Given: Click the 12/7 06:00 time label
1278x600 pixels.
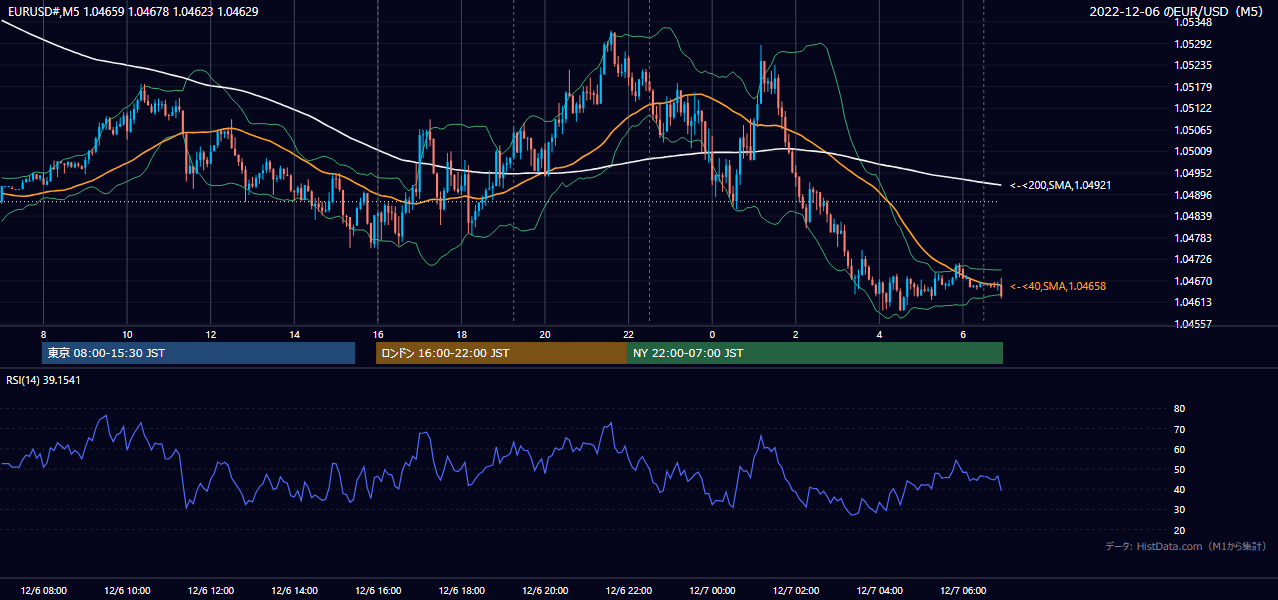Looking at the screenshot, I should 963,591.
